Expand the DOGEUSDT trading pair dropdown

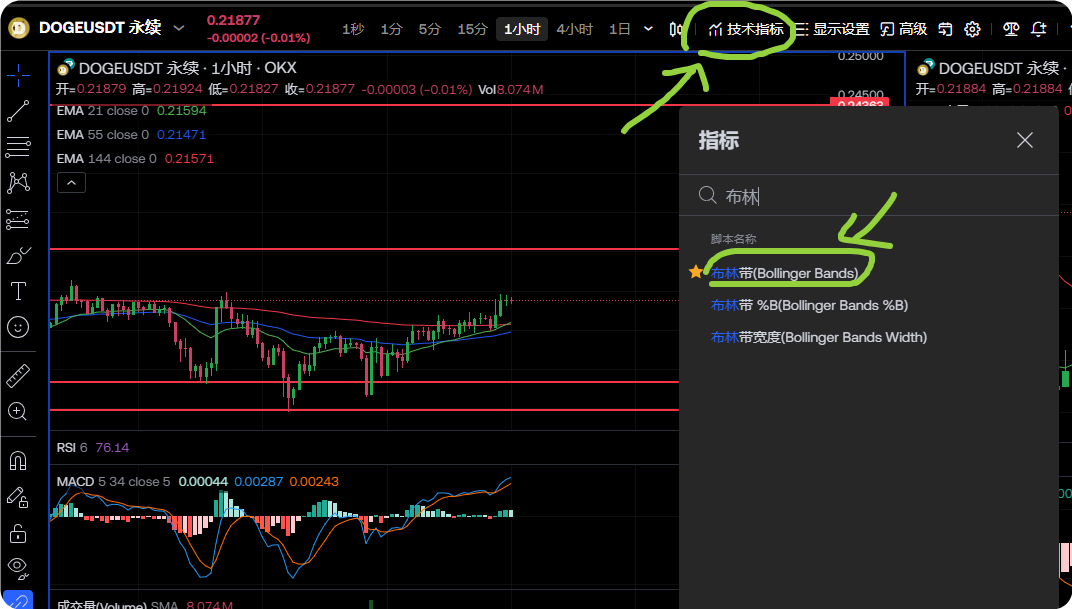click(179, 28)
